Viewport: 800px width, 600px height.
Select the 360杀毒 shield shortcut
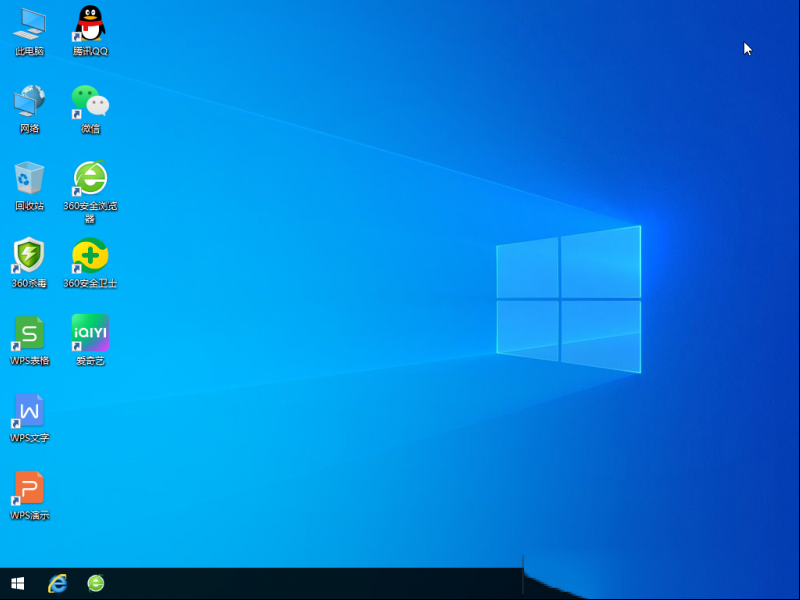pyautogui.click(x=29, y=263)
